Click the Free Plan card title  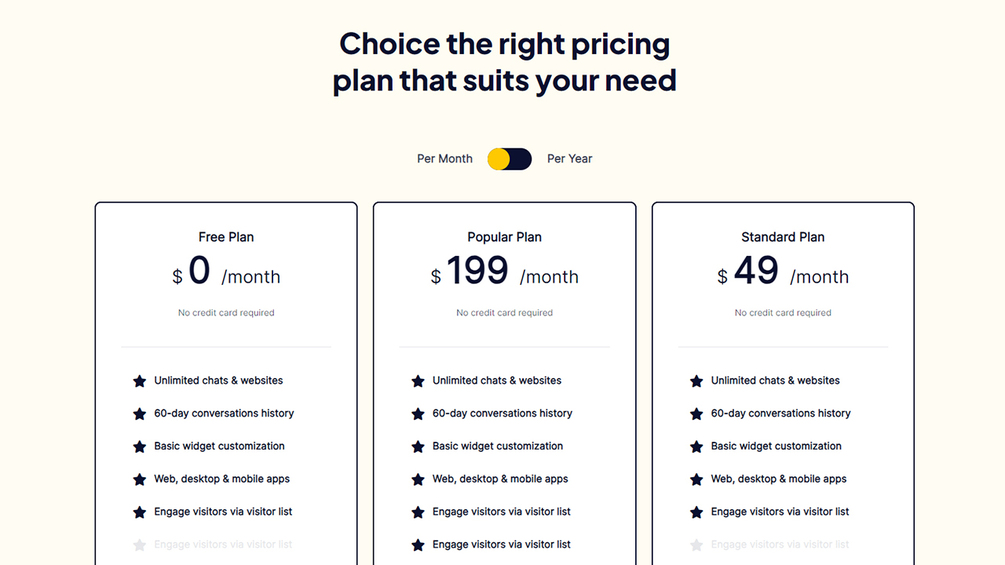click(x=226, y=237)
